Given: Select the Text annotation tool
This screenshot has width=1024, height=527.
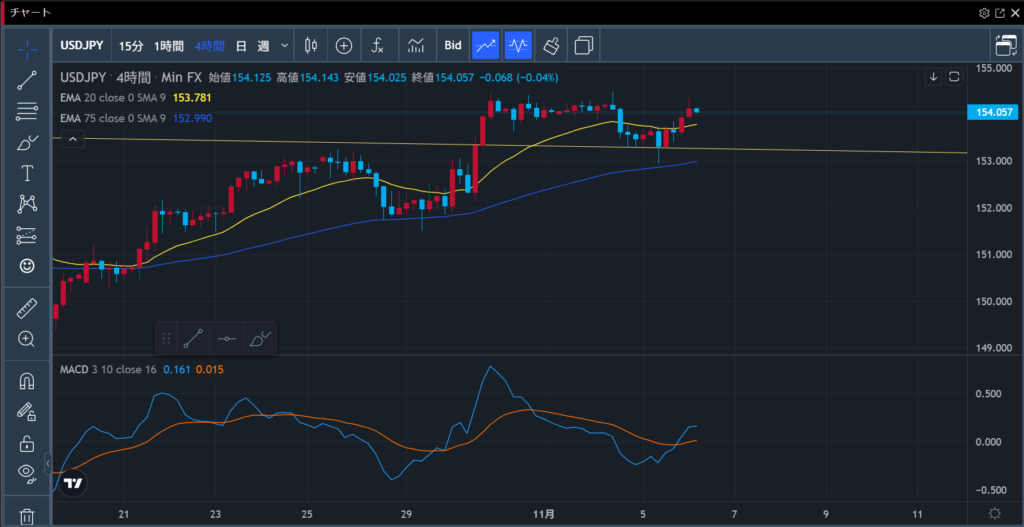Looking at the screenshot, I should click(27, 174).
